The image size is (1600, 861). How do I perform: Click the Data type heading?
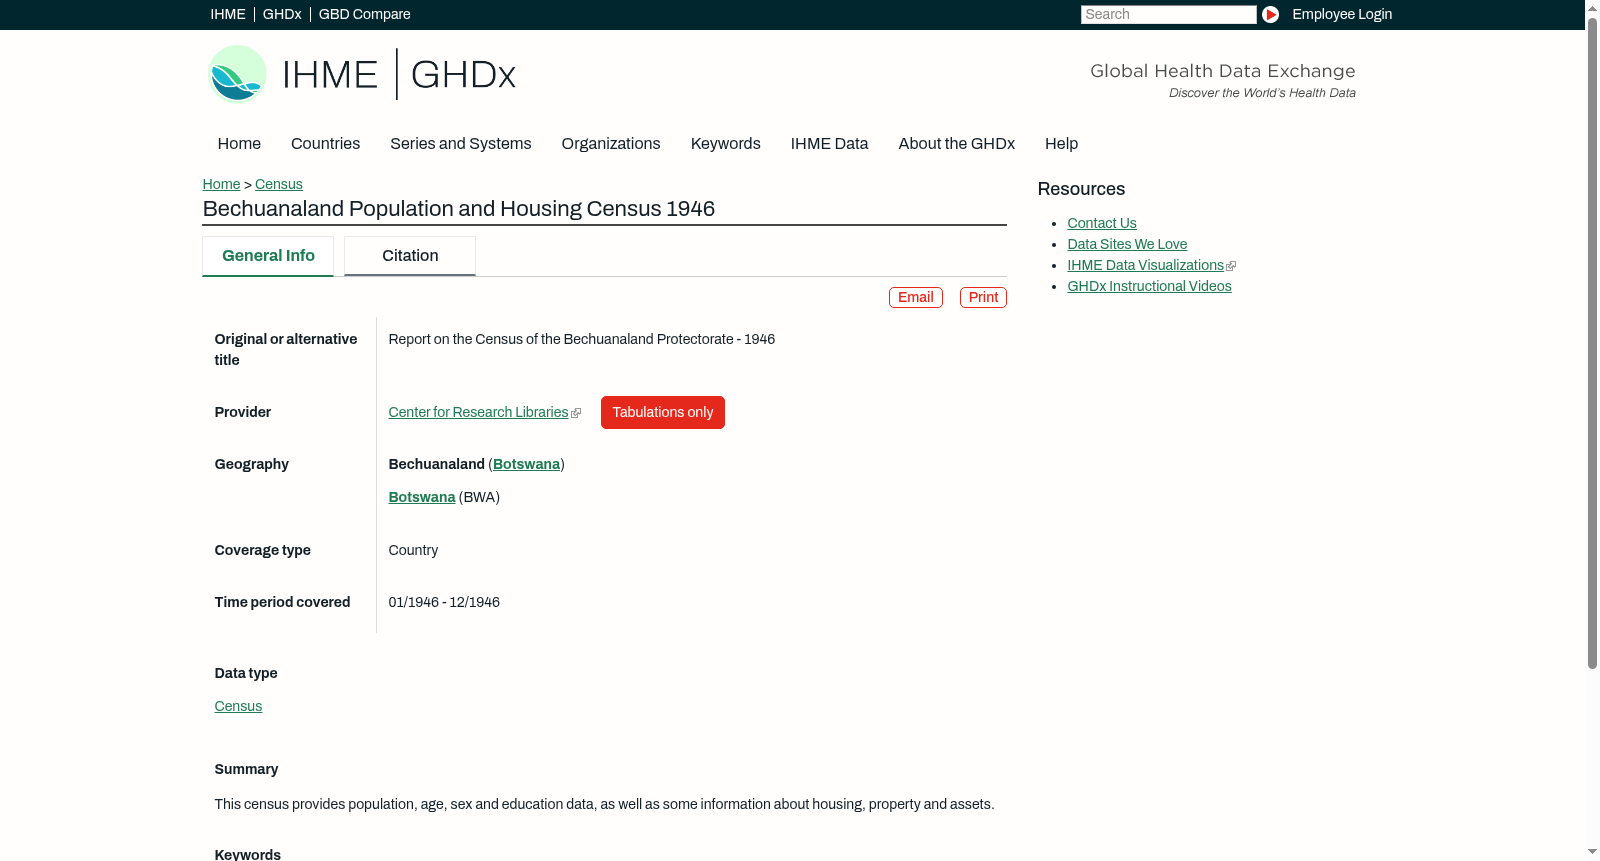pyautogui.click(x=246, y=673)
